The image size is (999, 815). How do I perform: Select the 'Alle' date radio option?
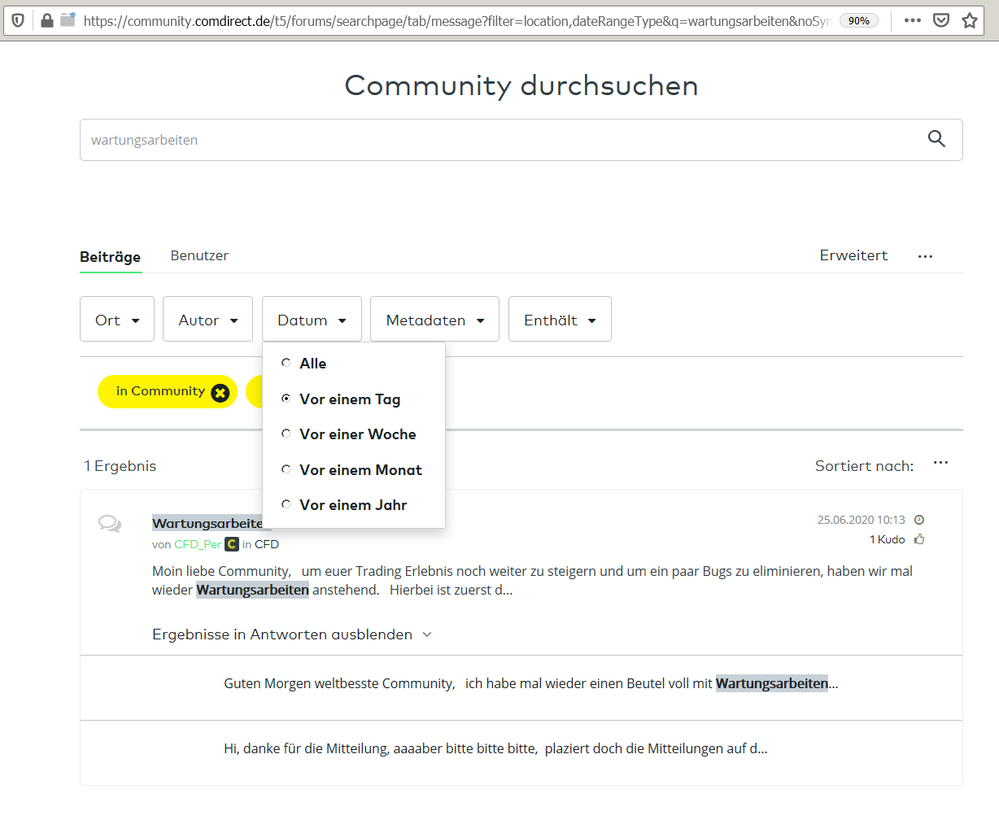[x=286, y=363]
